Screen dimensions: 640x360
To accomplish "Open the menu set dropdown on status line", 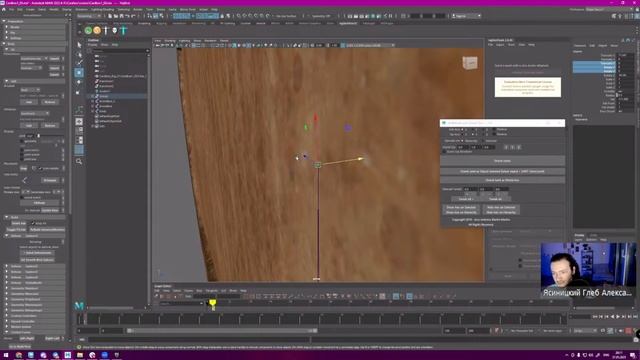I will pos(89,16).
